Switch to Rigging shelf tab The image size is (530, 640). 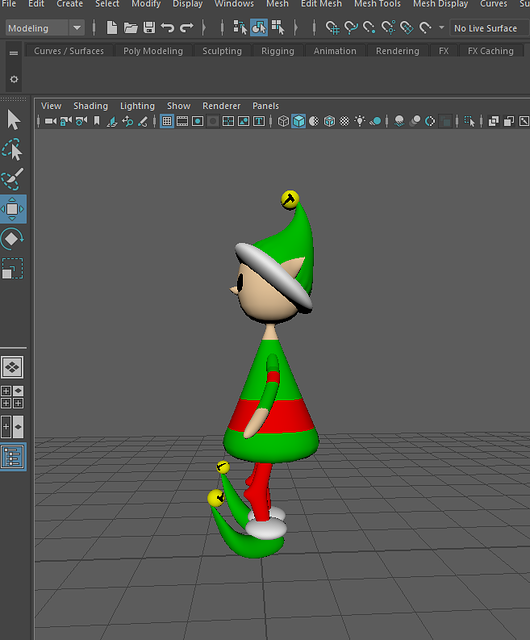pos(278,51)
